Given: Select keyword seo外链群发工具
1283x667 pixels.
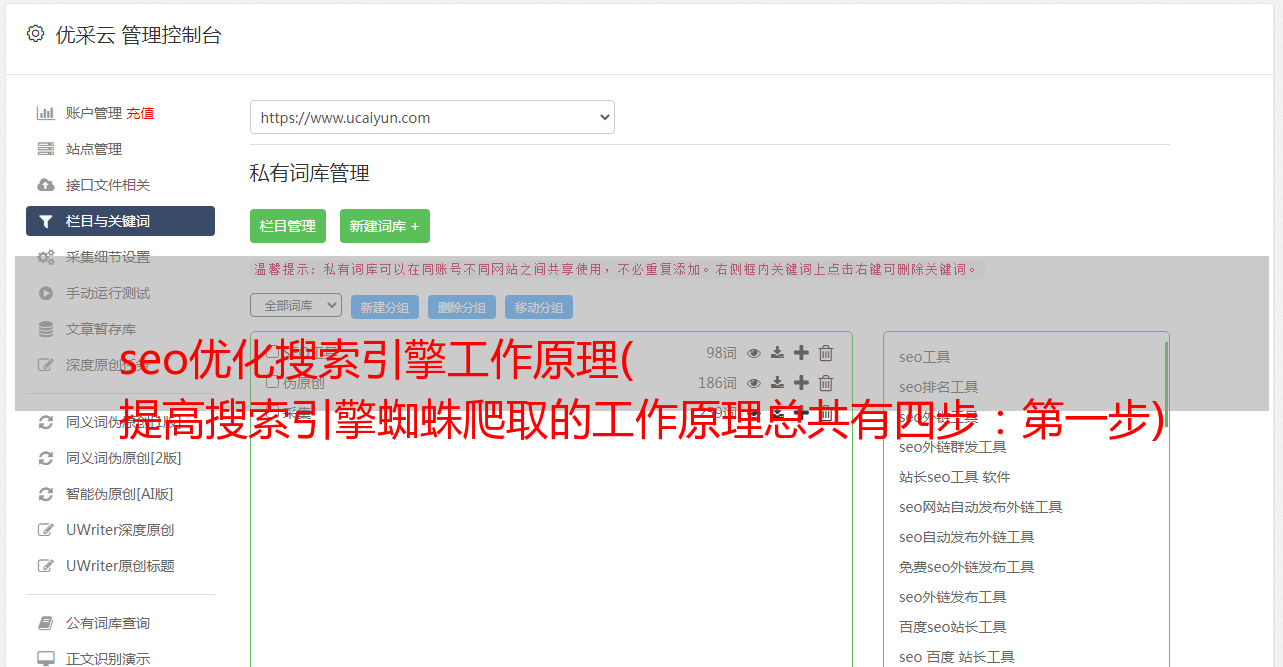Looking at the screenshot, I should point(953,447).
